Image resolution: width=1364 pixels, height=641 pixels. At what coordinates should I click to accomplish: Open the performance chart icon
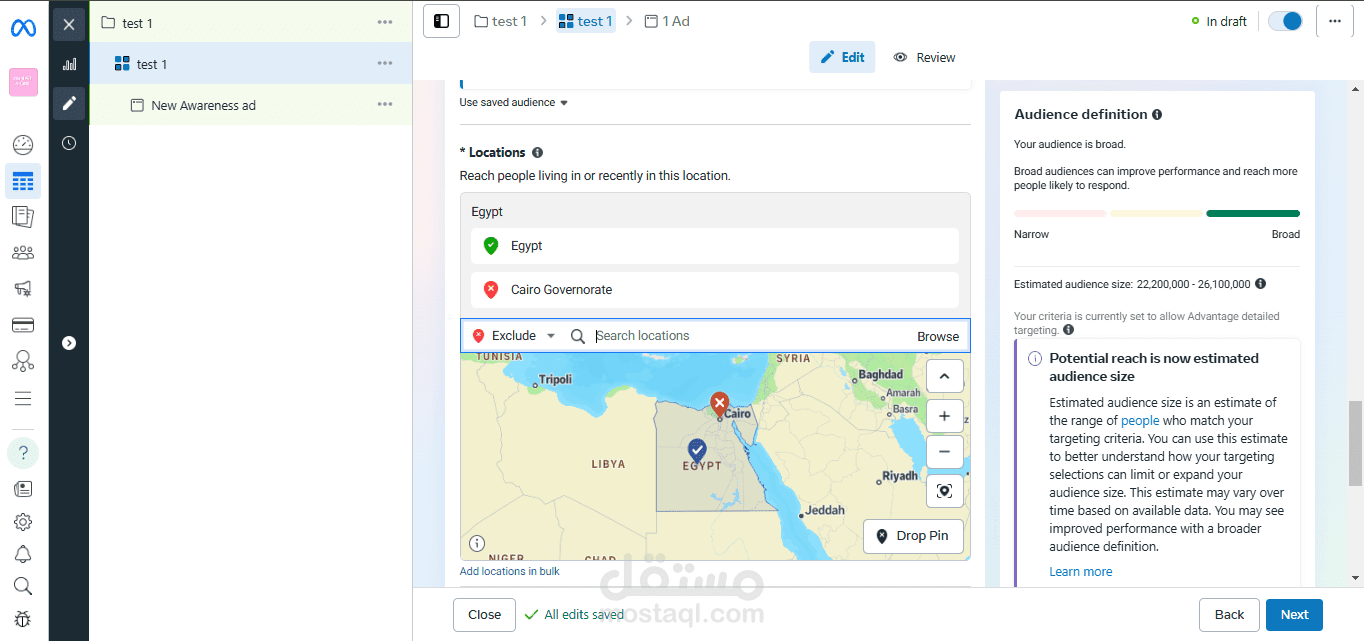69,64
